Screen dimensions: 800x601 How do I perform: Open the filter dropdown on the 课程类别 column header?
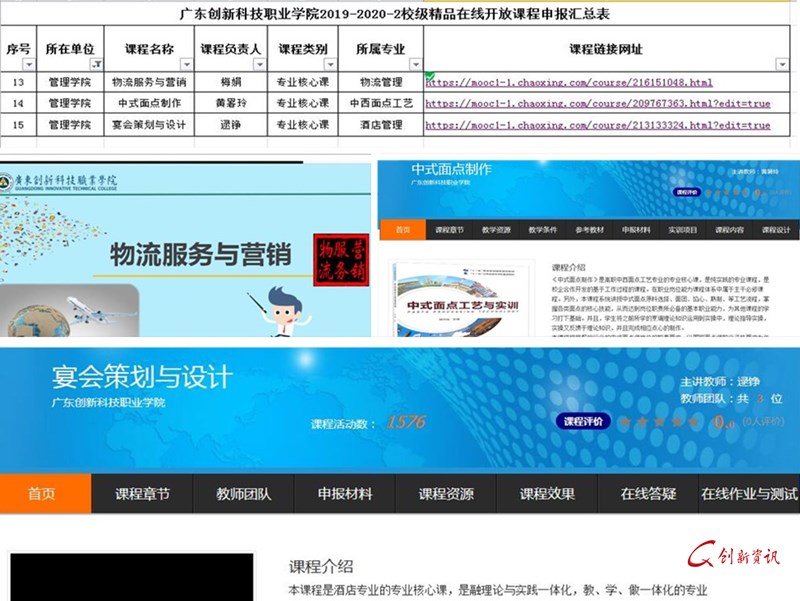[x=331, y=62]
